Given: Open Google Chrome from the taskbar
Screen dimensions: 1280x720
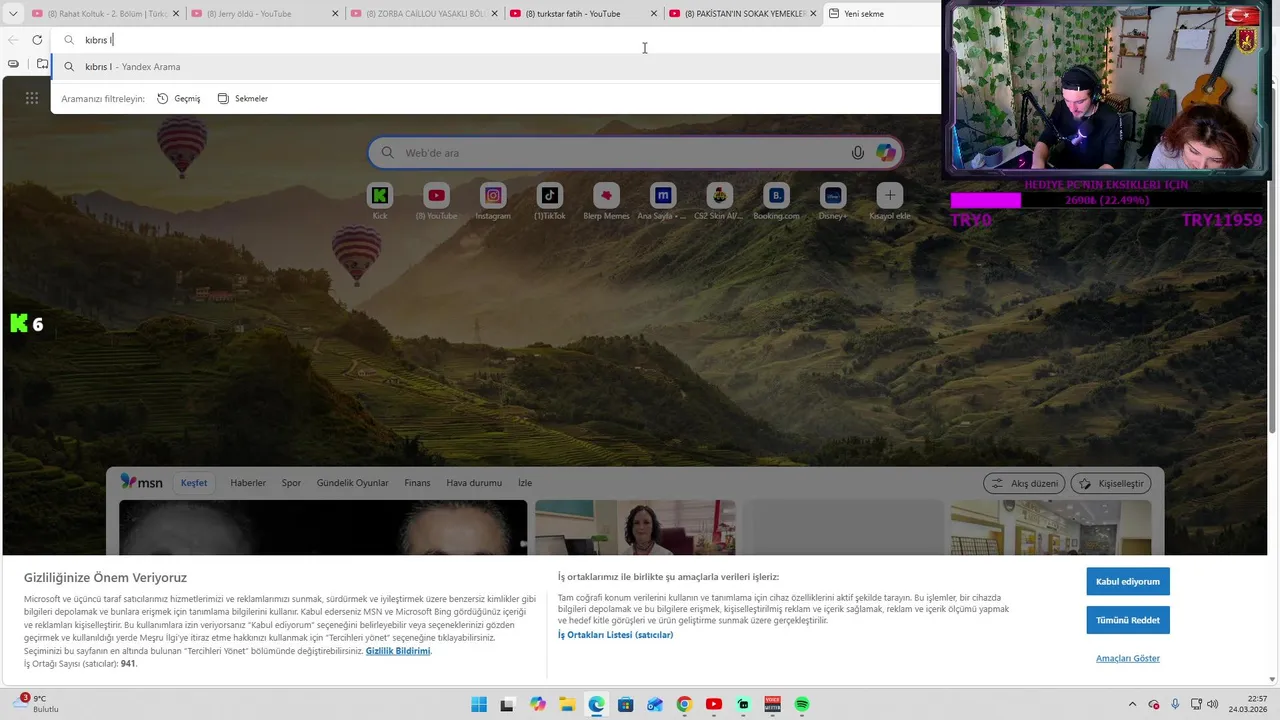Looking at the screenshot, I should (x=684, y=704).
